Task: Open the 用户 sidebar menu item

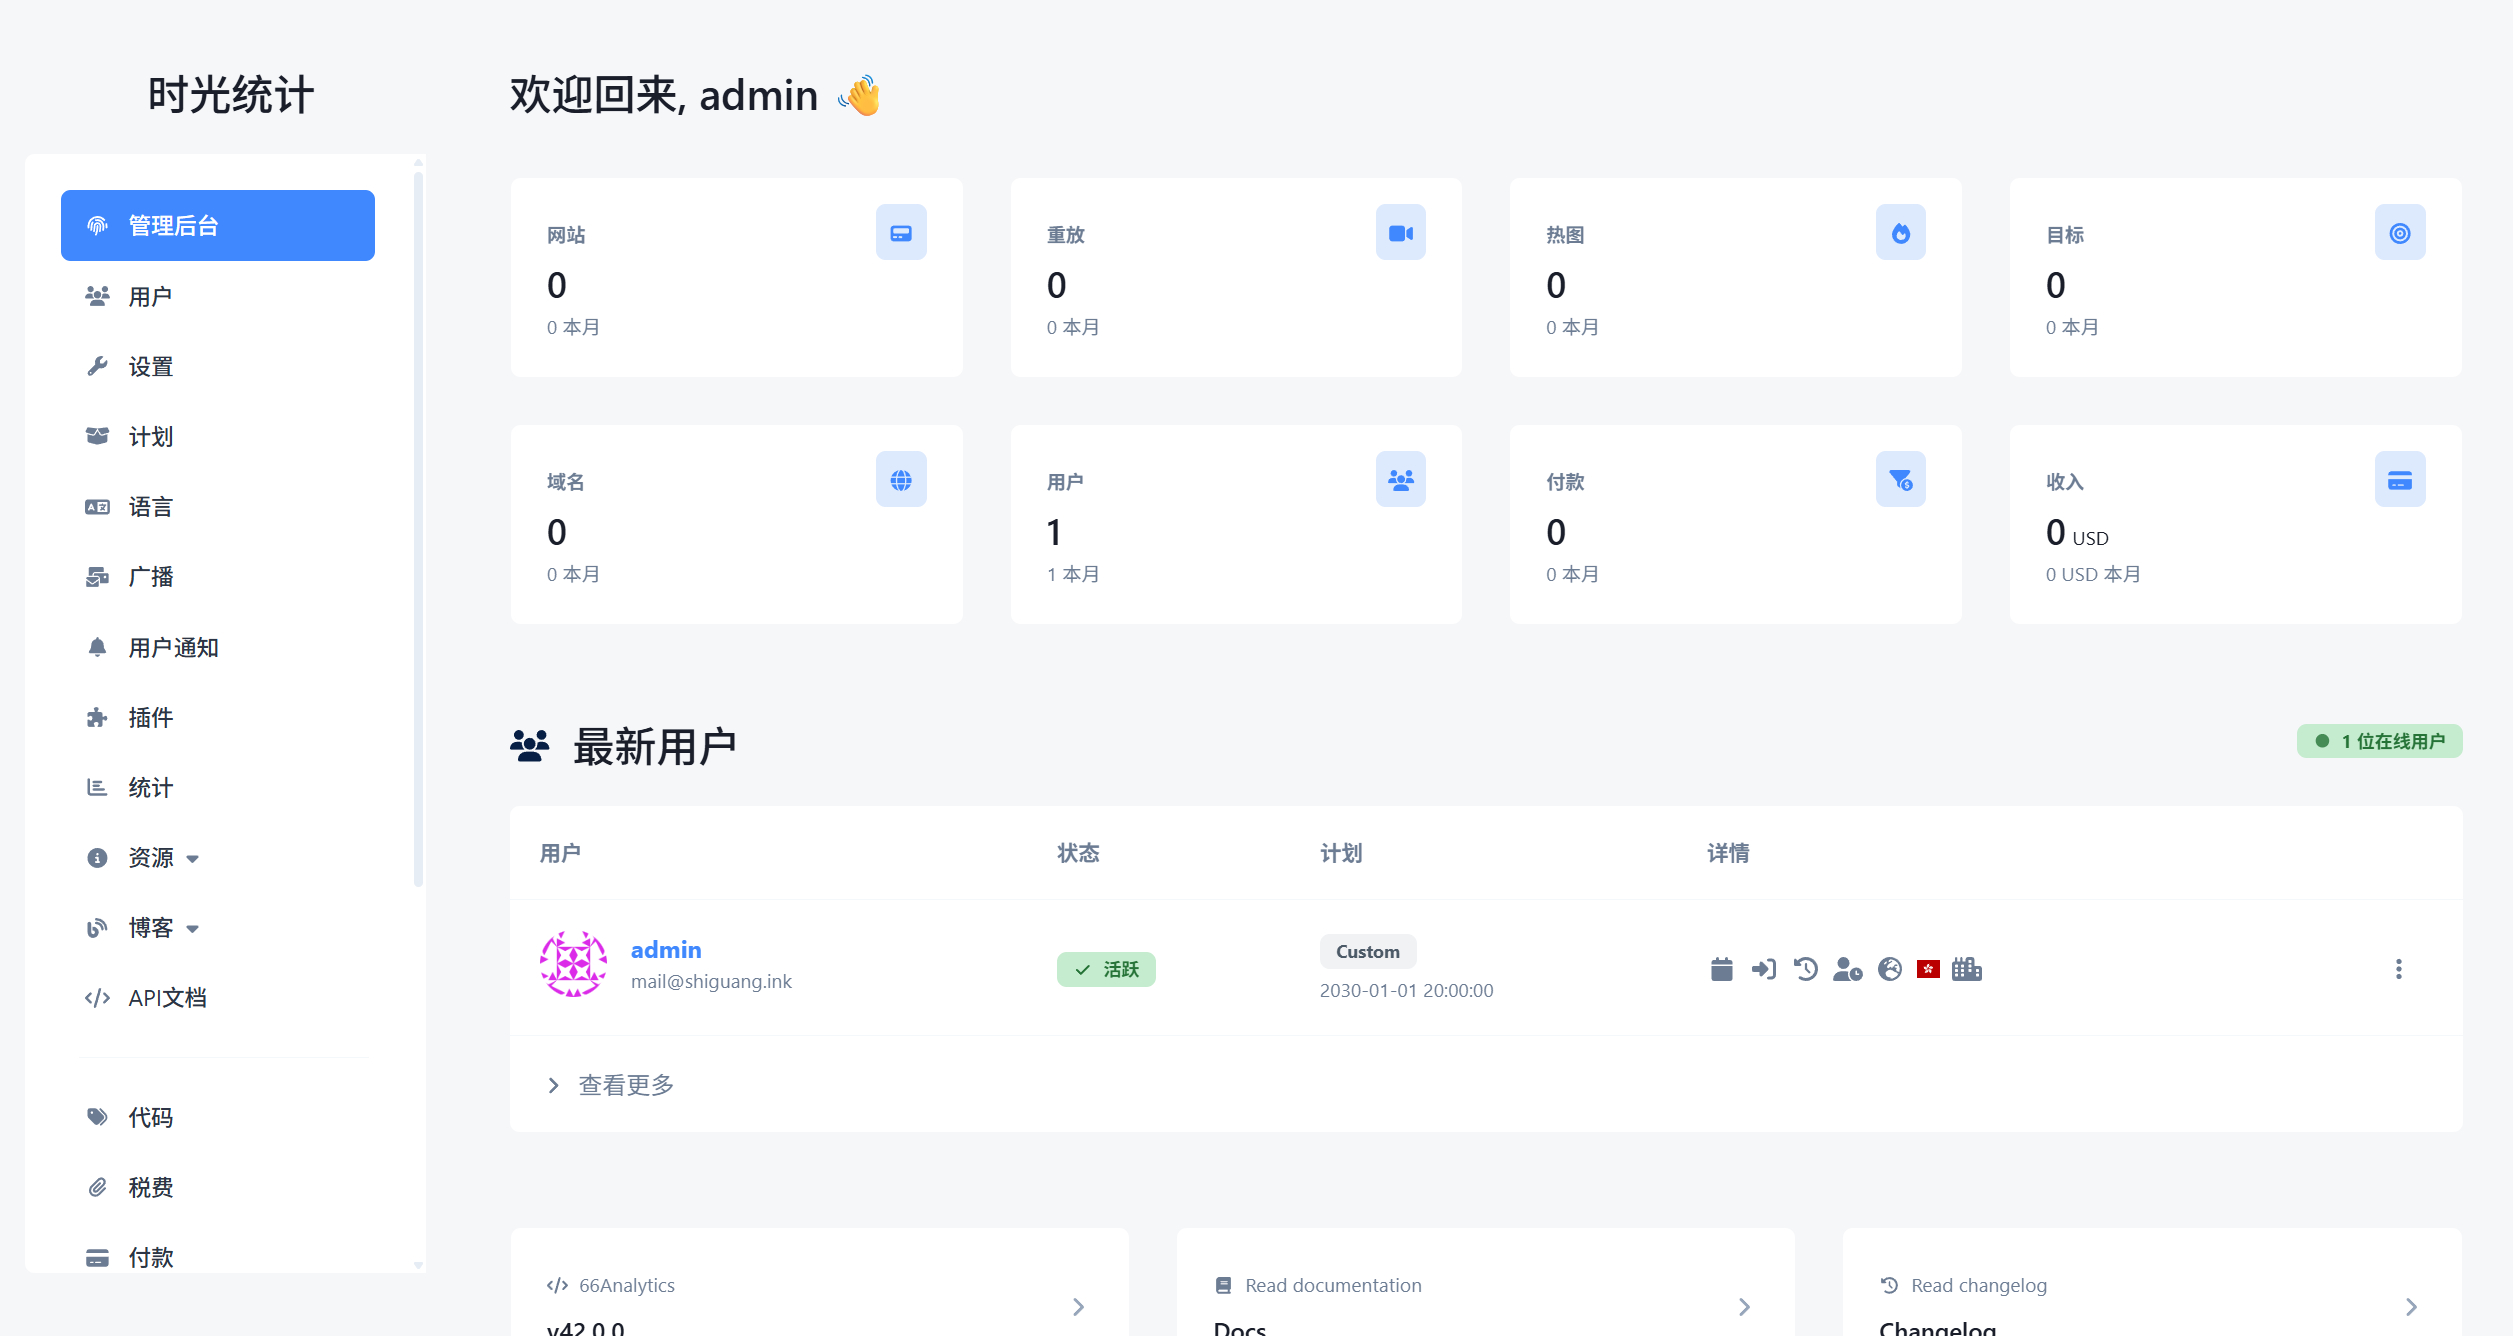Action: point(150,297)
